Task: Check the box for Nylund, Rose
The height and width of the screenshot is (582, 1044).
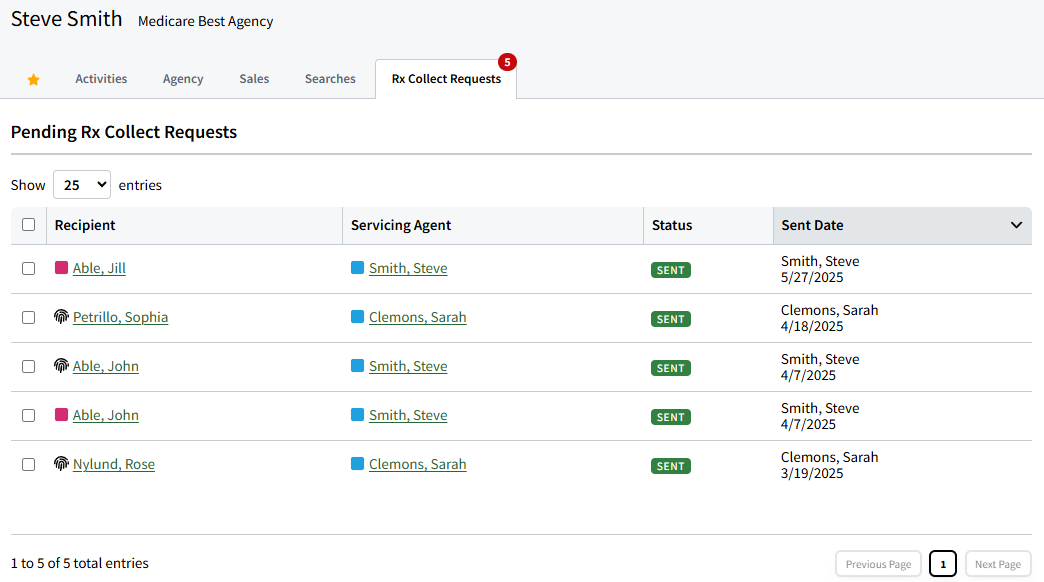Action: tap(29, 464)
